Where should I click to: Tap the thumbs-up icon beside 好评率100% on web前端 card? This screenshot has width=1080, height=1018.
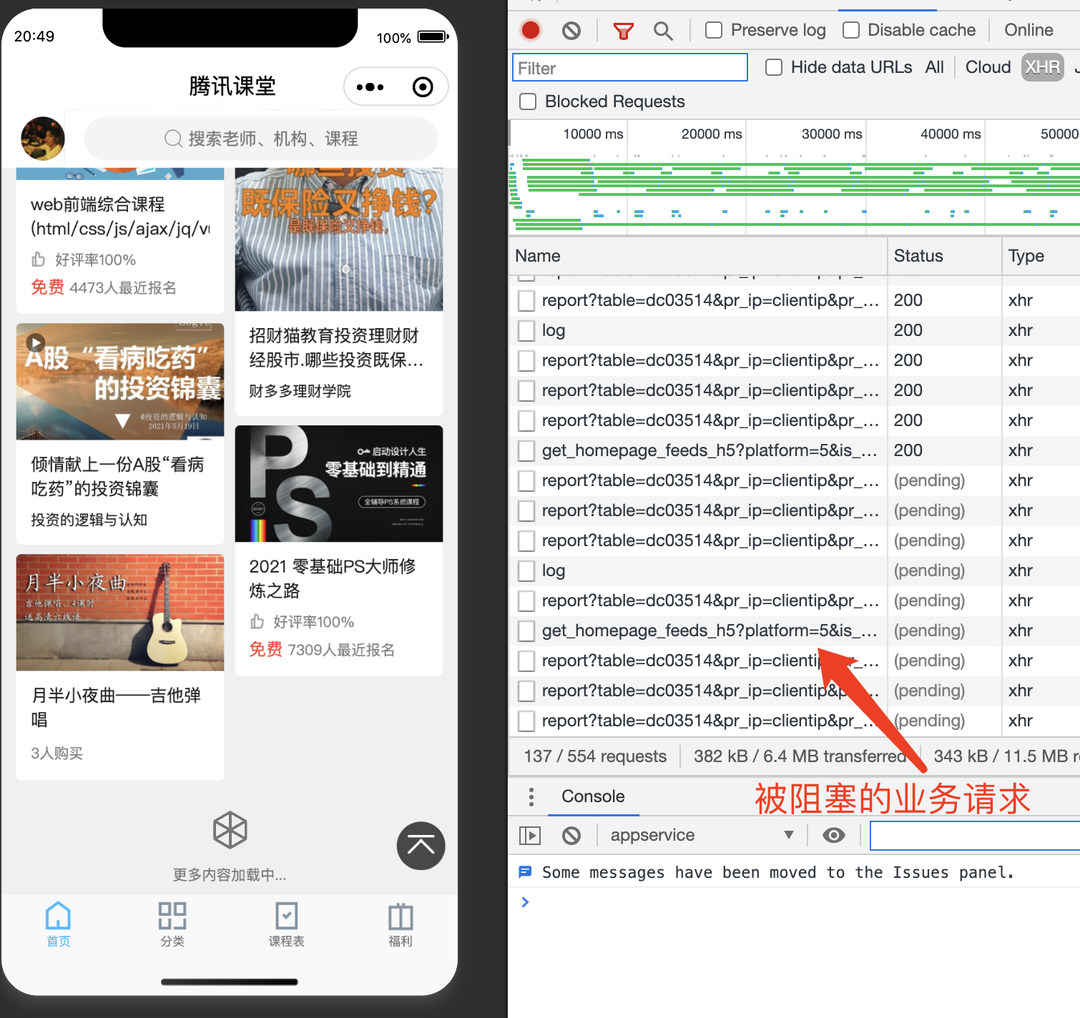pyautogui.click(x=38, y=260)
